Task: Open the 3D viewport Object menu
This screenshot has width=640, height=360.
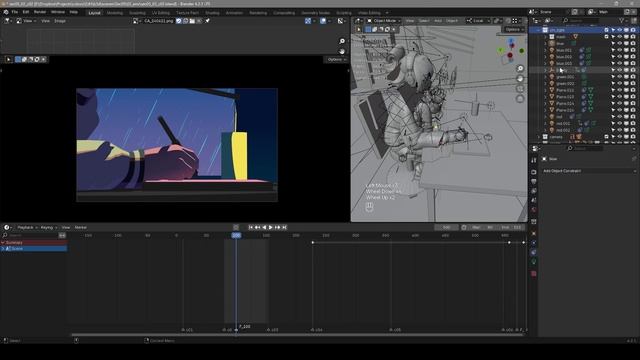Action: click(x=452, y=21)
